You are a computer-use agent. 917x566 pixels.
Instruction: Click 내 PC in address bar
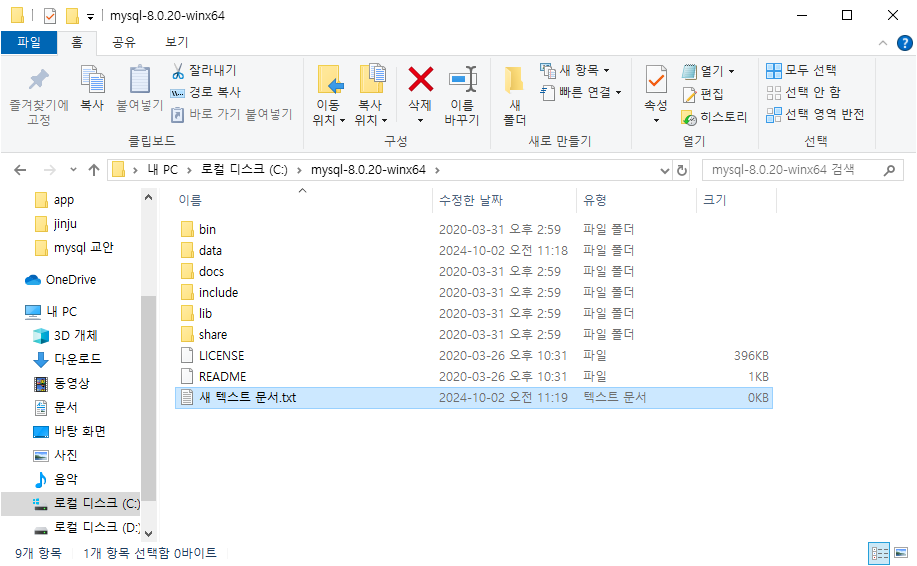coord(163,170)
